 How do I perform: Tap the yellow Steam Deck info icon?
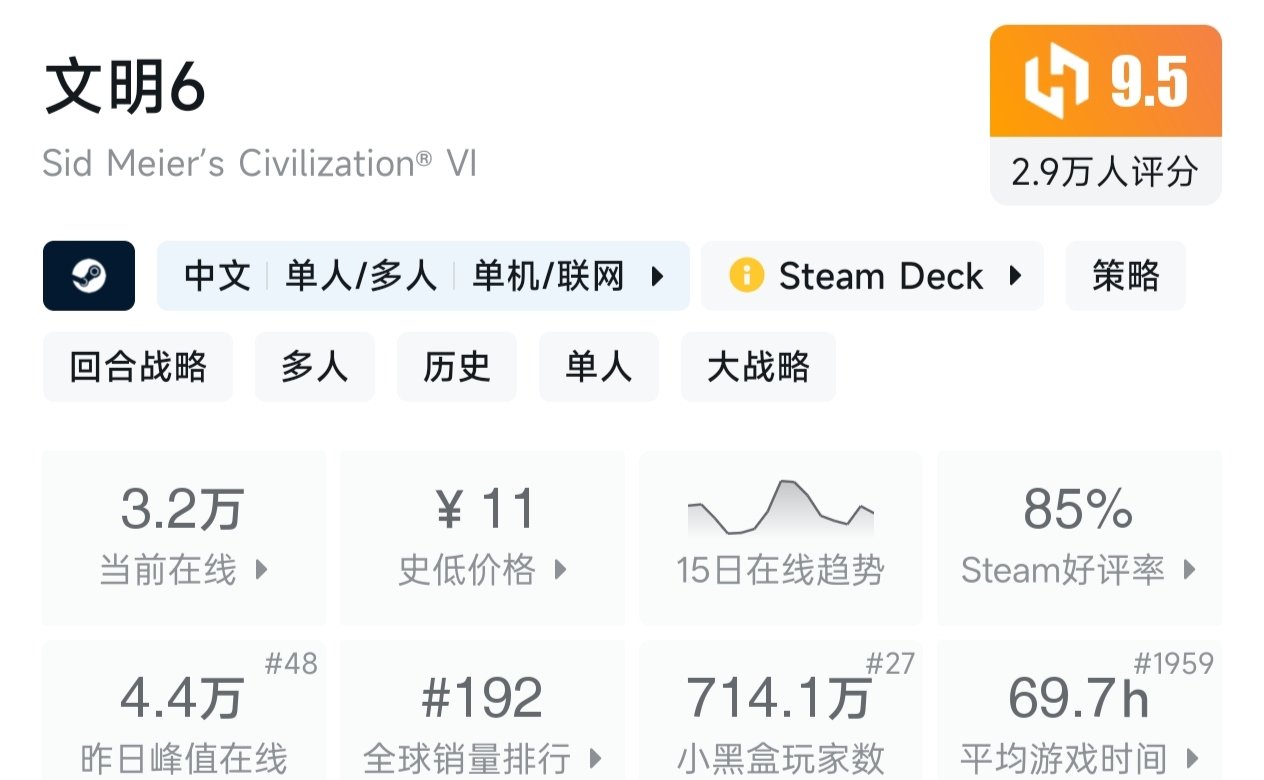[746, 276]
